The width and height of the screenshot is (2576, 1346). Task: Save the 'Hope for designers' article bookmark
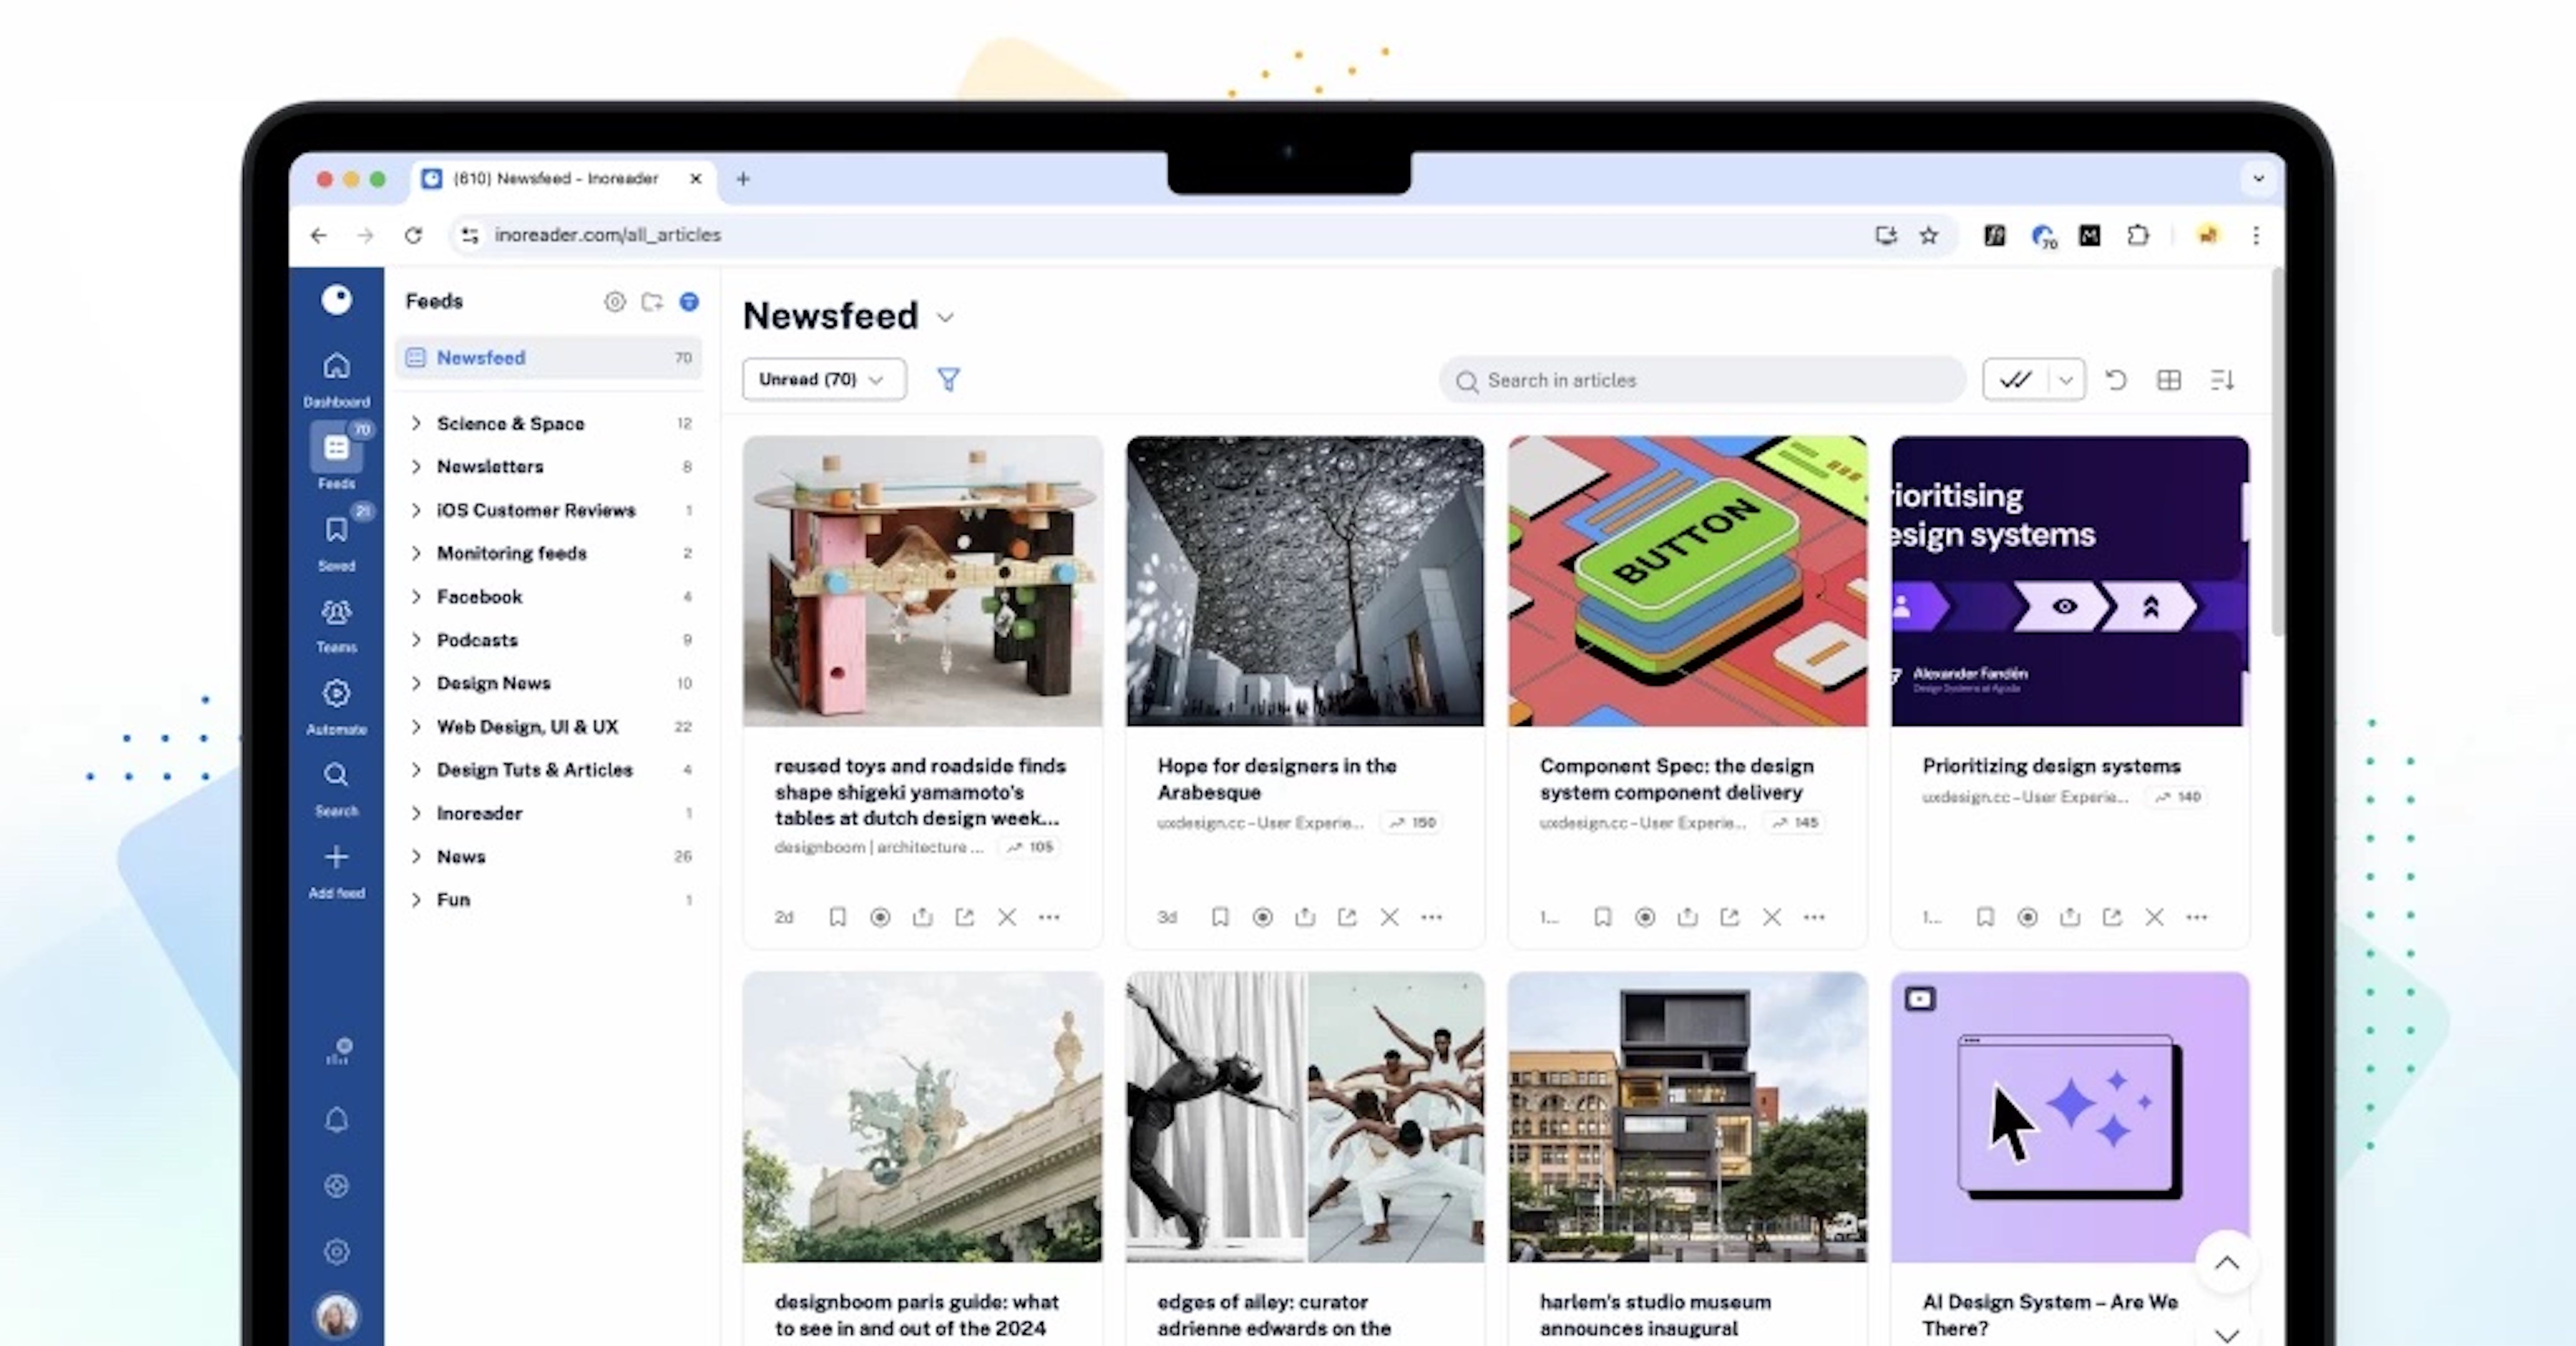click(x=1219, y=917)
